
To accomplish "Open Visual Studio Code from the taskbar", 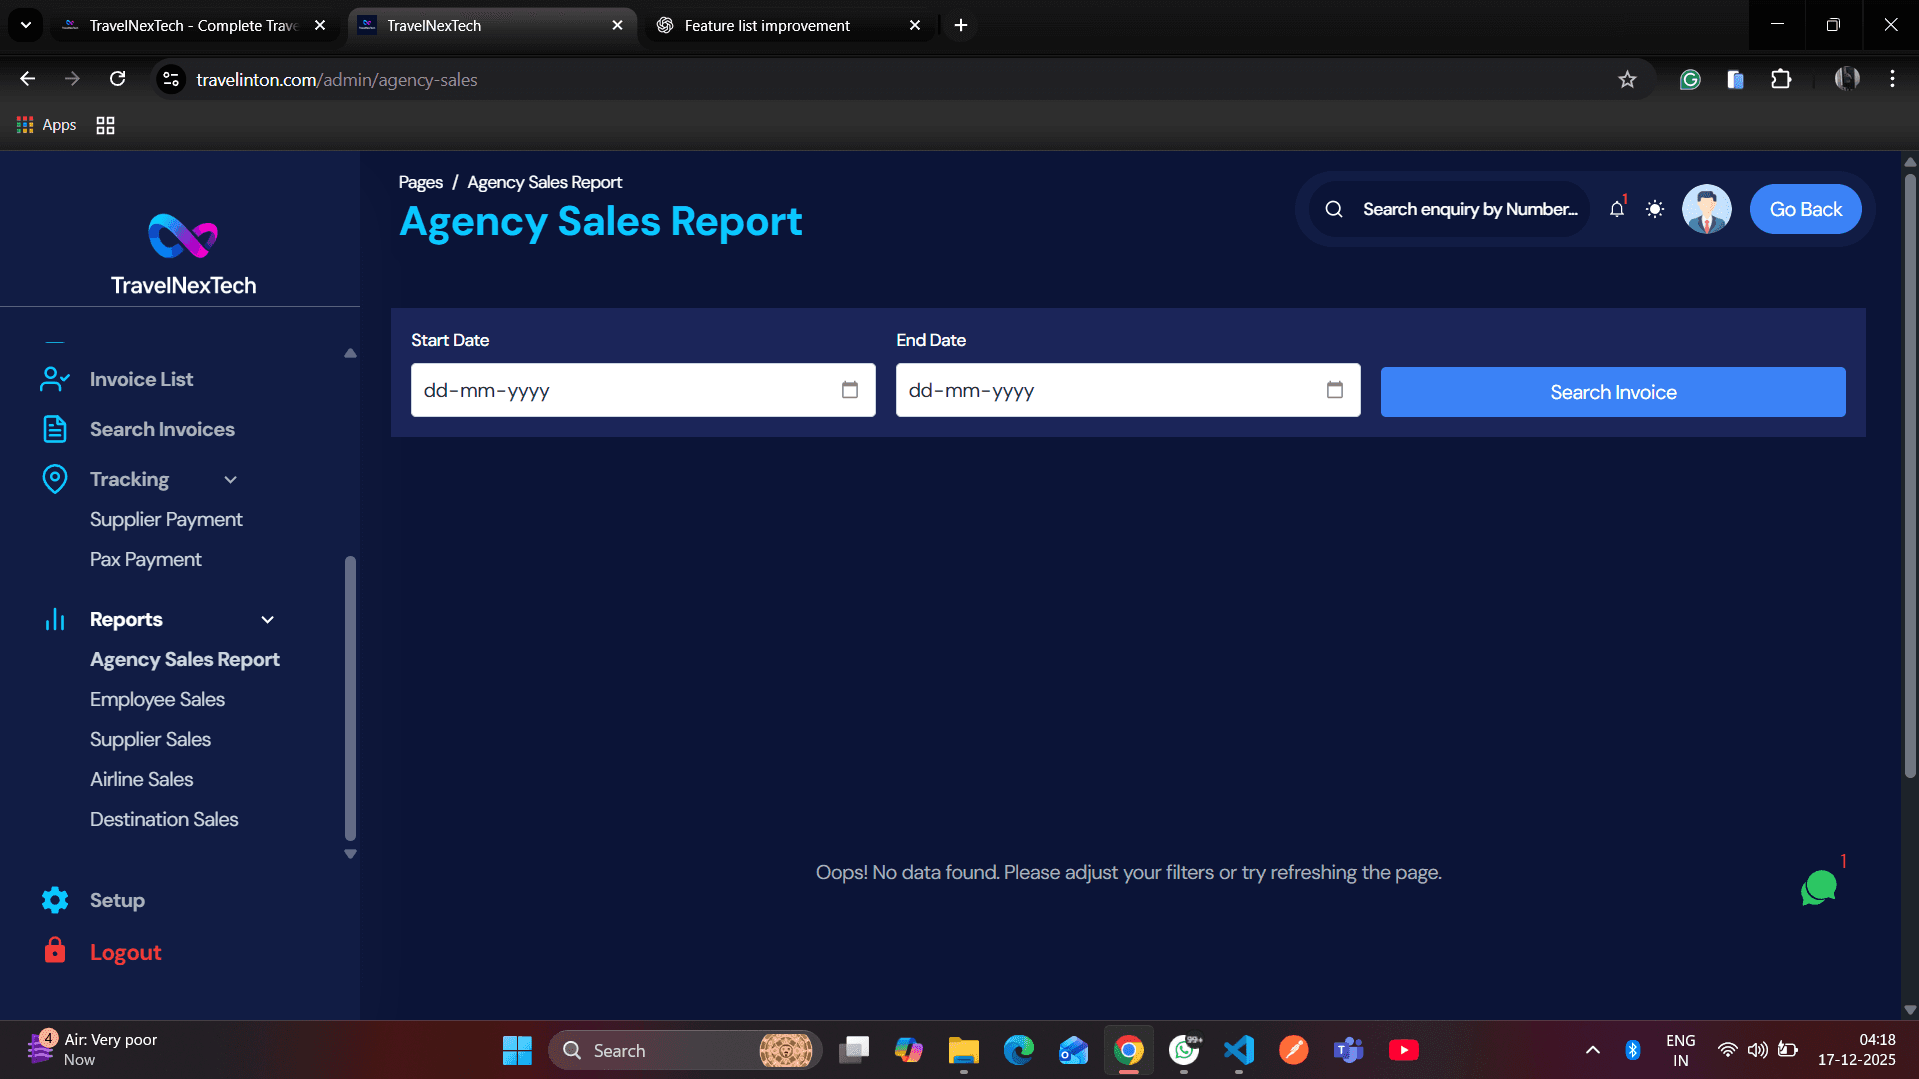I will click(1239, 1050).
